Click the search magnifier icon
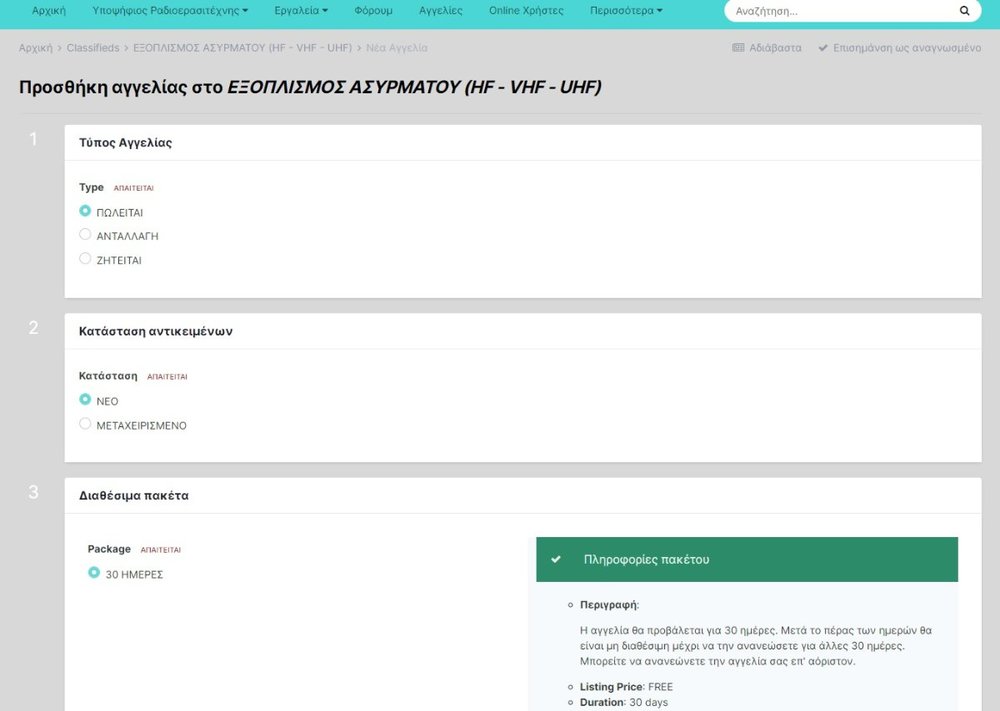The image size is (1000, 711). pos(964,11)
